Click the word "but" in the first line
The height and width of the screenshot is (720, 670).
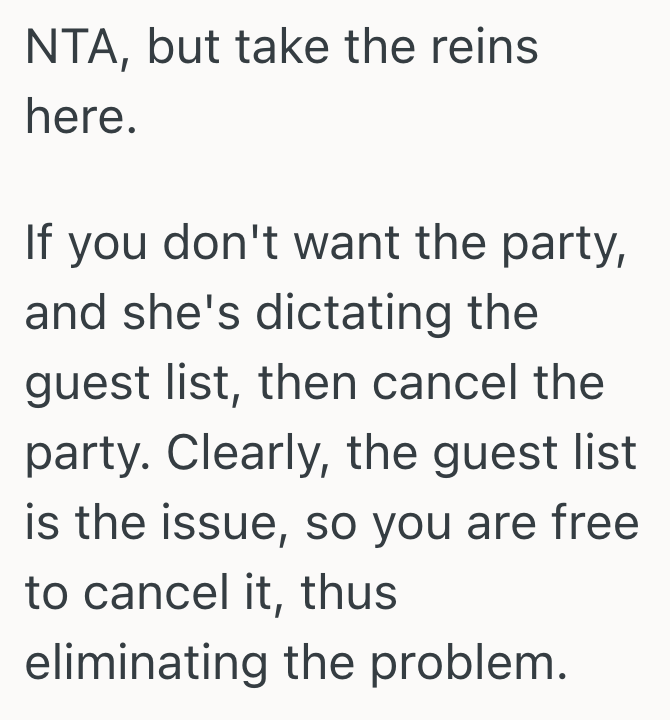(x=182, y=48)
